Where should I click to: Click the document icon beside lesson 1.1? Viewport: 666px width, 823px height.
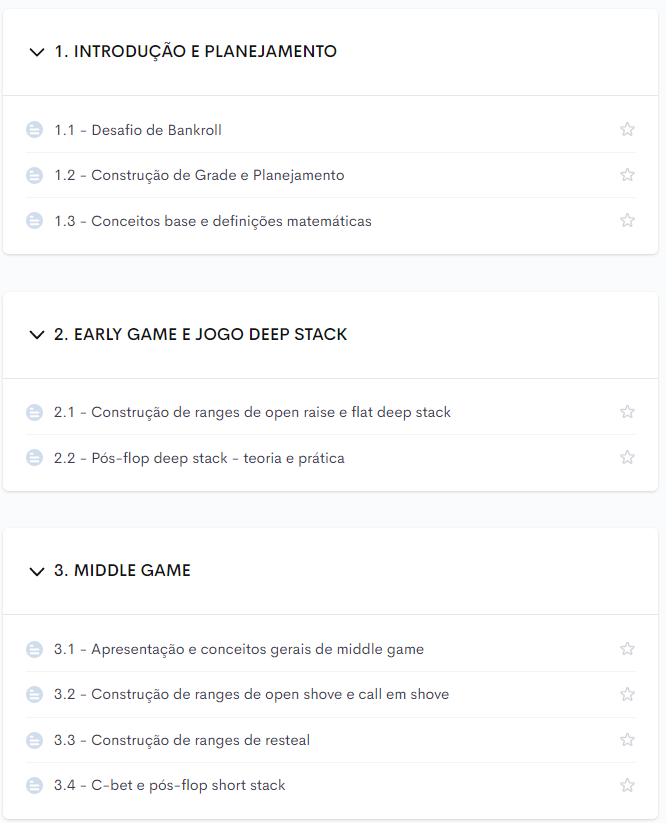pos(35,130)
